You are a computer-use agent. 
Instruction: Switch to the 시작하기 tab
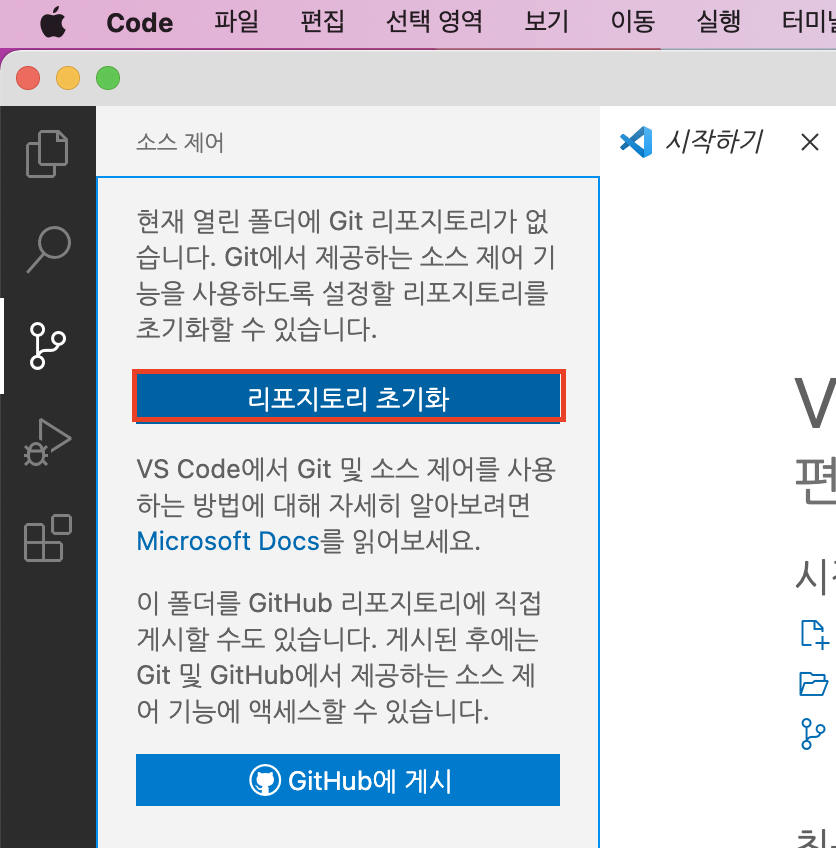pyautogui.click(x=713, y=142)
